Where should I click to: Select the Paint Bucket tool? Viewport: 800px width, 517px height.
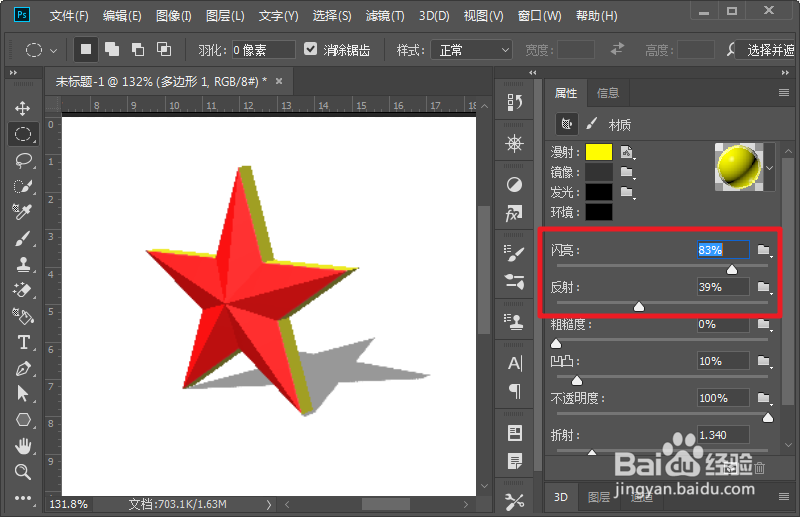[22, 316]
